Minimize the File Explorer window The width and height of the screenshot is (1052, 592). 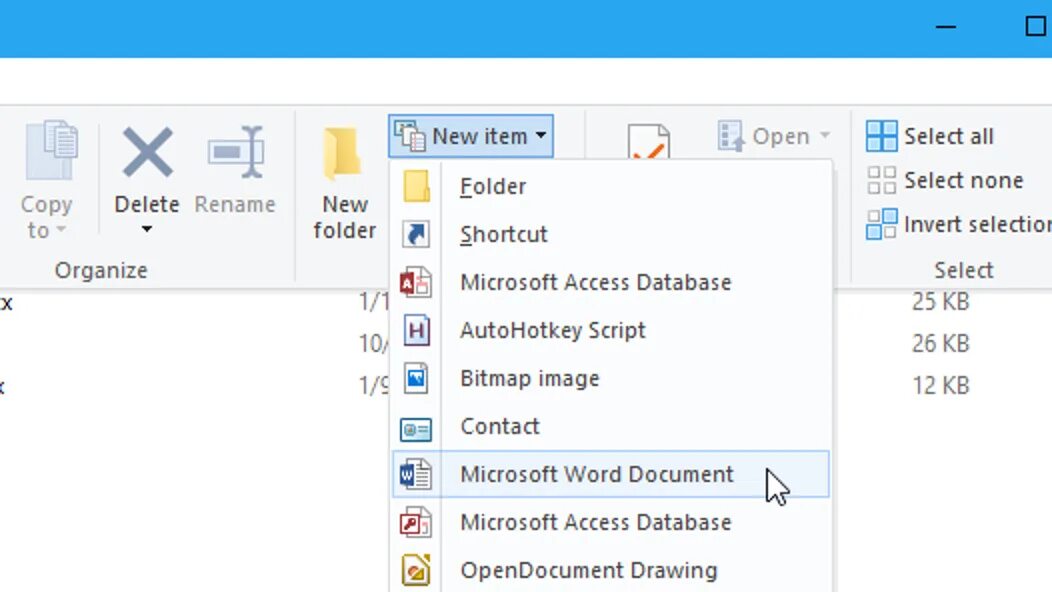coord(945,27)
